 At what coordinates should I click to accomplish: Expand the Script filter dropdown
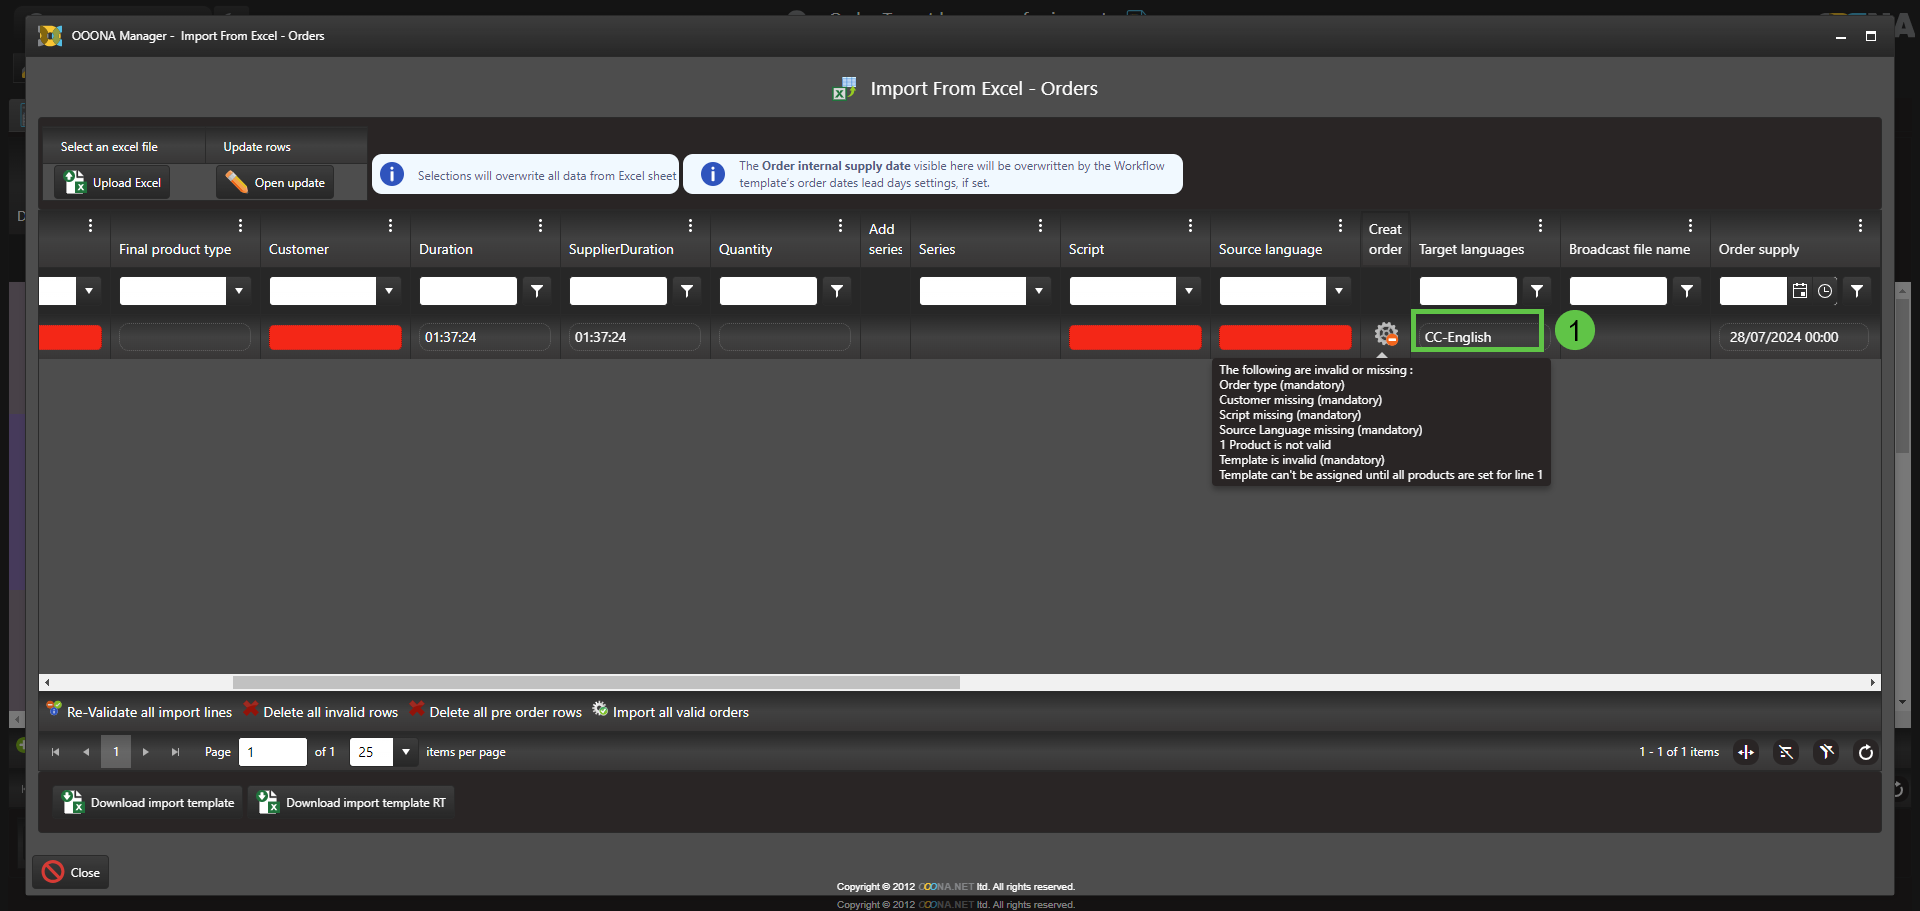point(1189,291)
